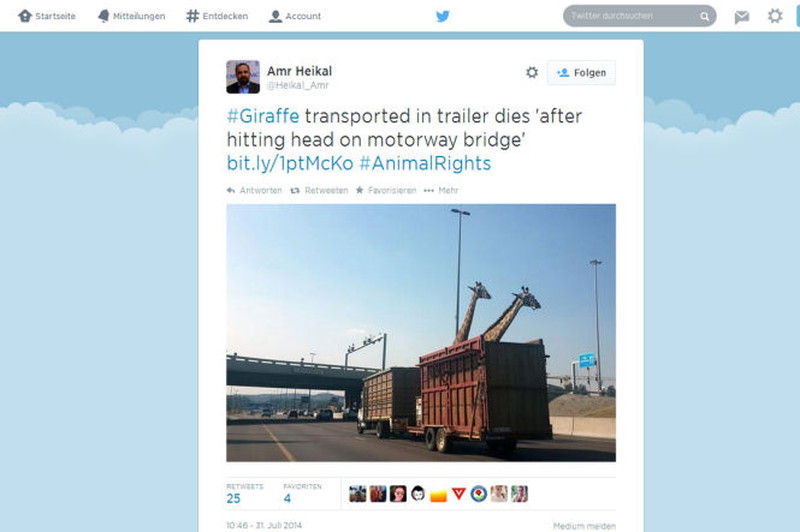The height and width of the screenshot is (532, 800).
Task: Open direct messages envelope icon
Action: click(x=741, y=17)
